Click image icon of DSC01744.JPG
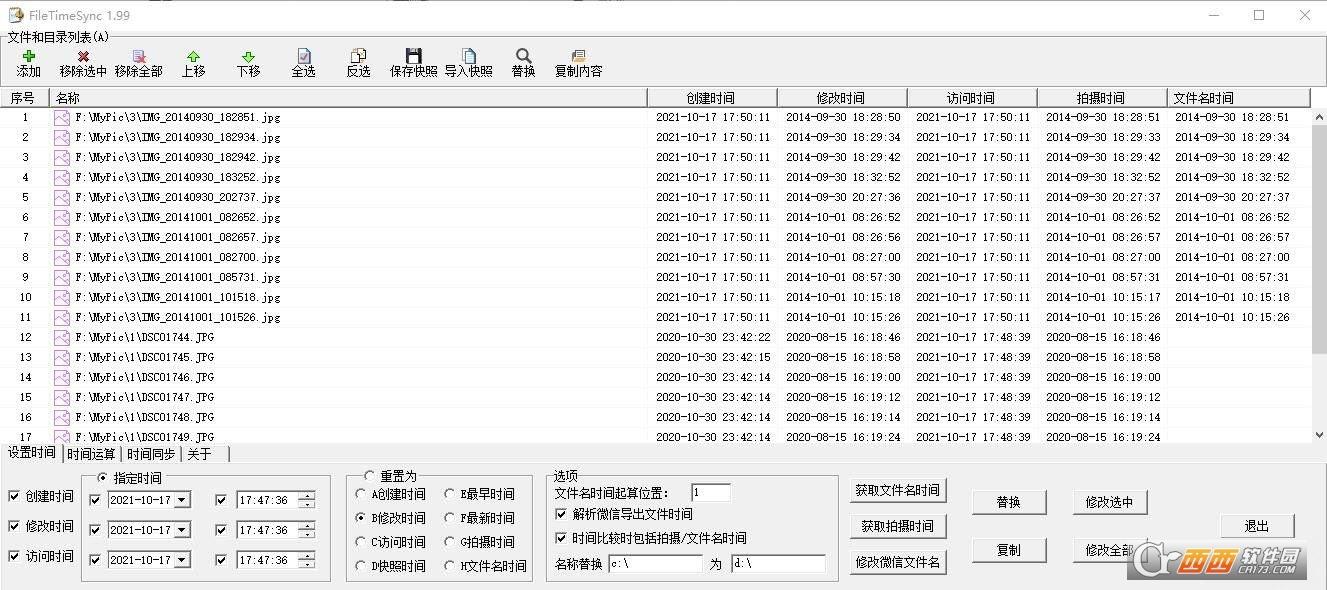 [x=62, y=337]
